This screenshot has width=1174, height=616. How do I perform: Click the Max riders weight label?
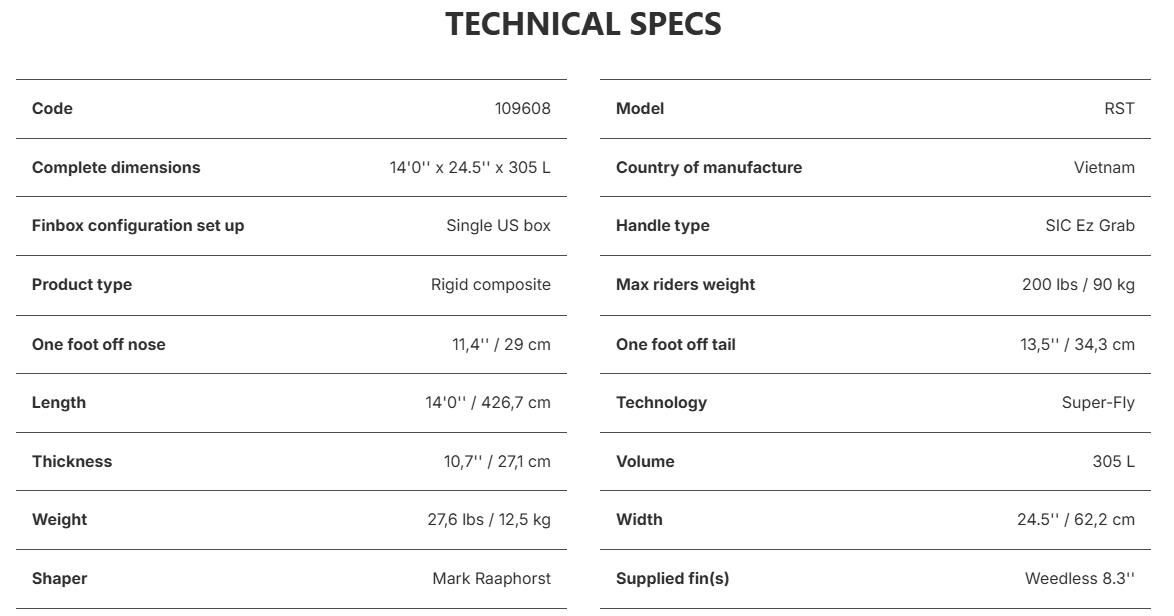(686, 284)
